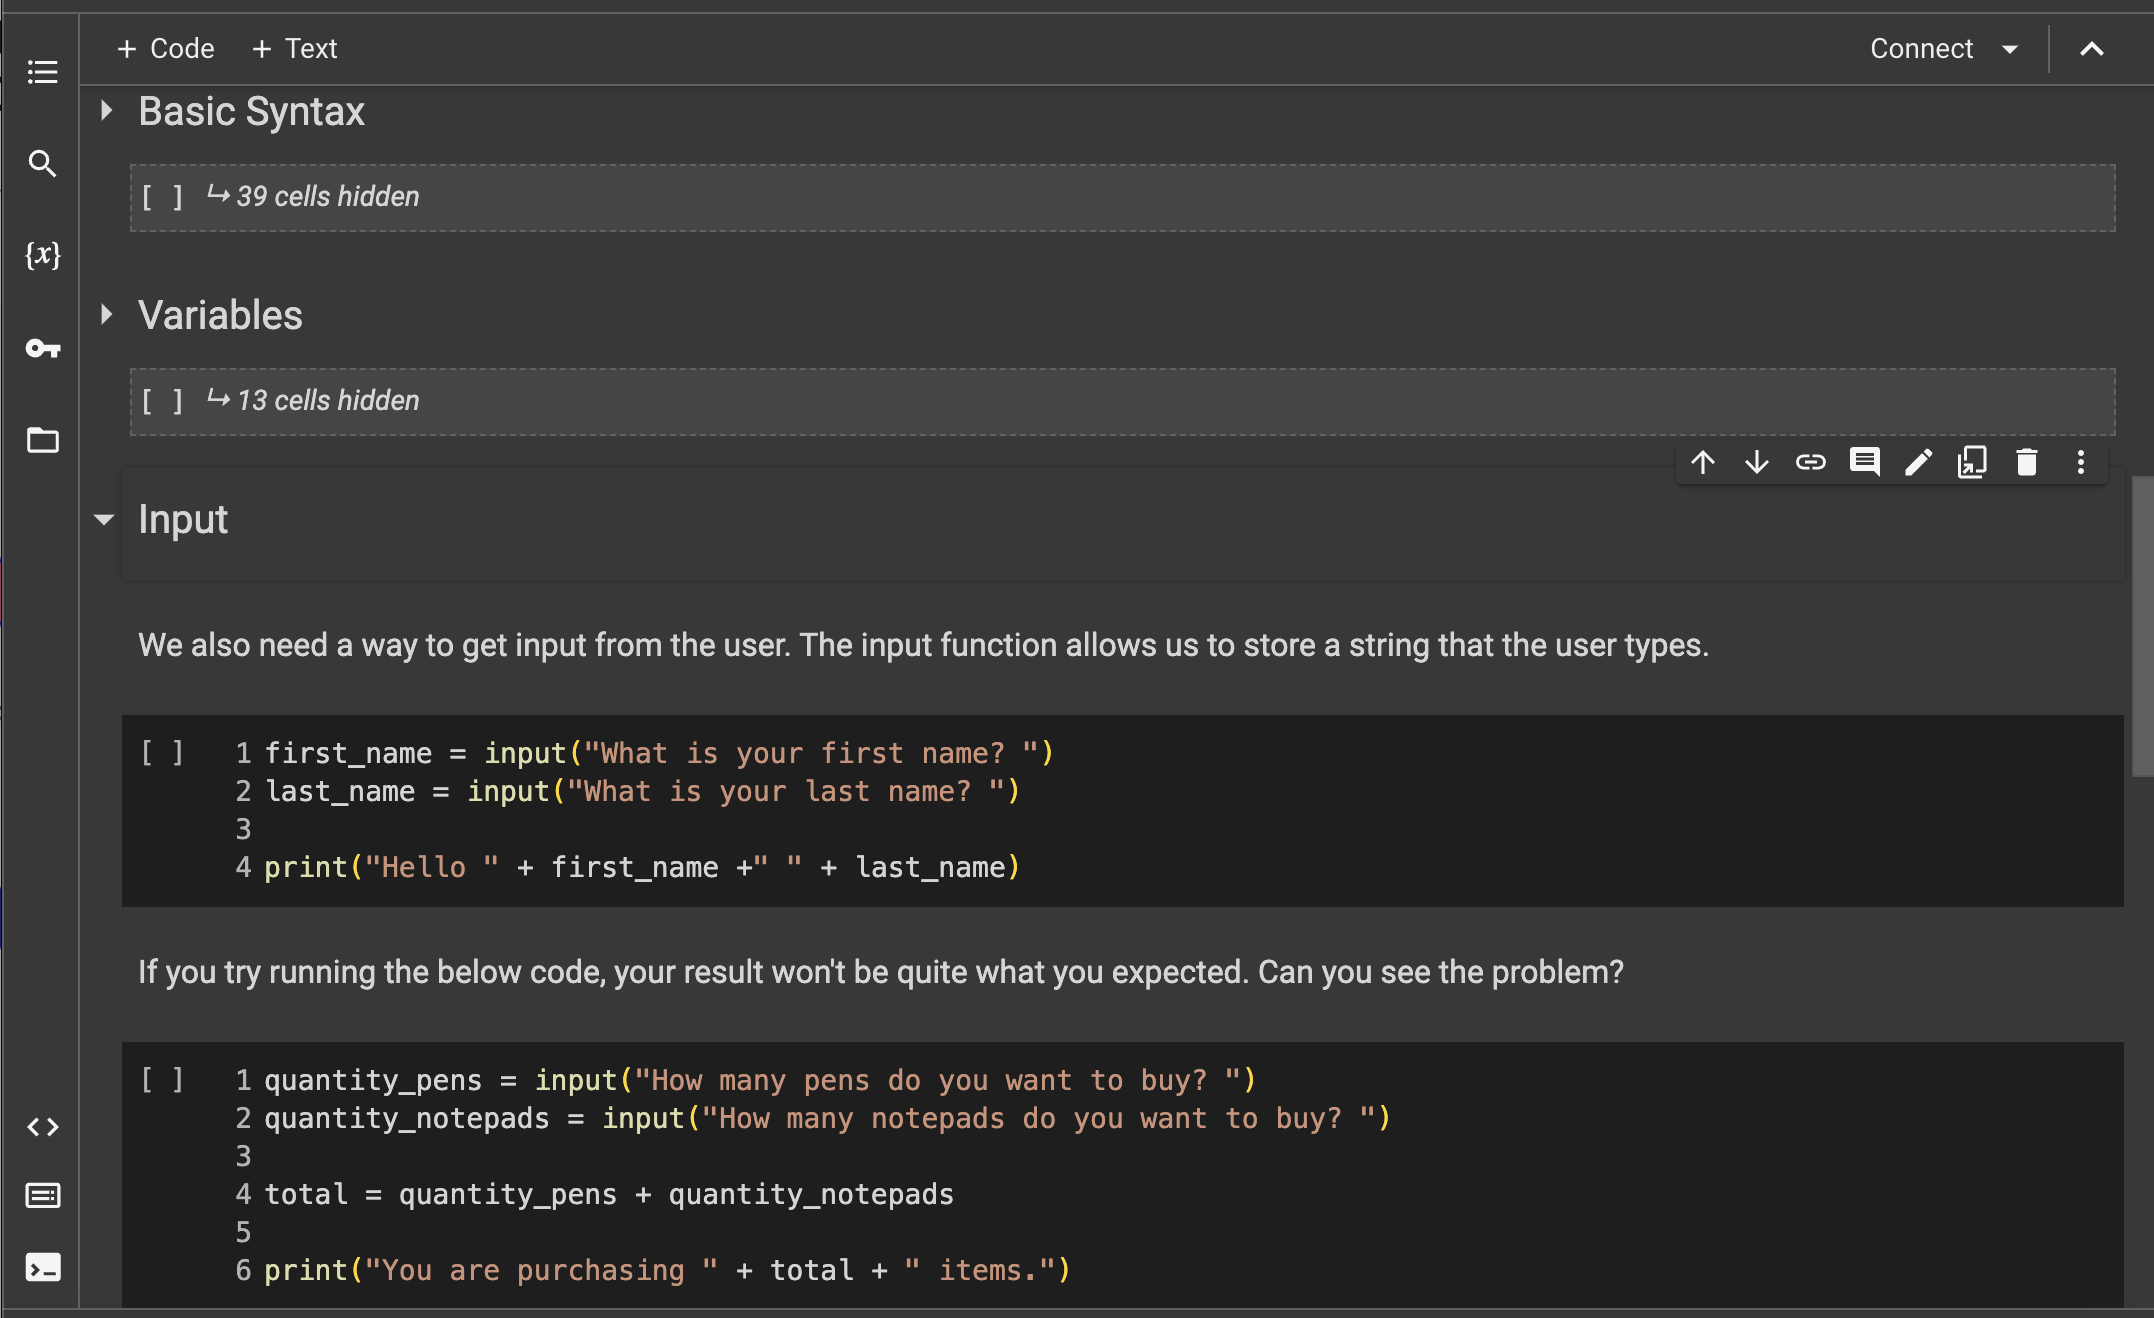Open the files folder icon in sidebar
Viewport: 2154px width, 1318px height.
pos(42,440)
